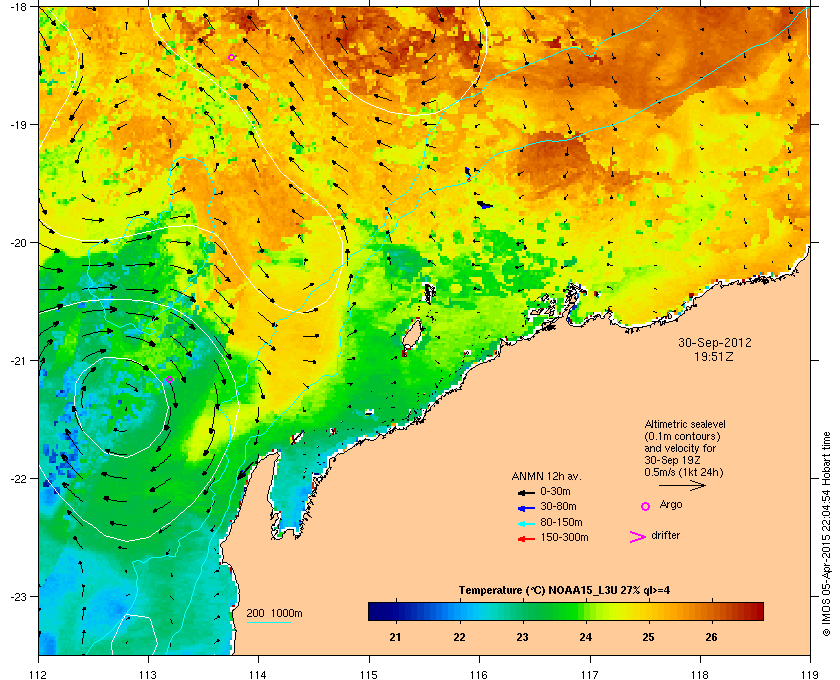
Task: Click the latitude axis label '-21'
Action: [18, 361]
